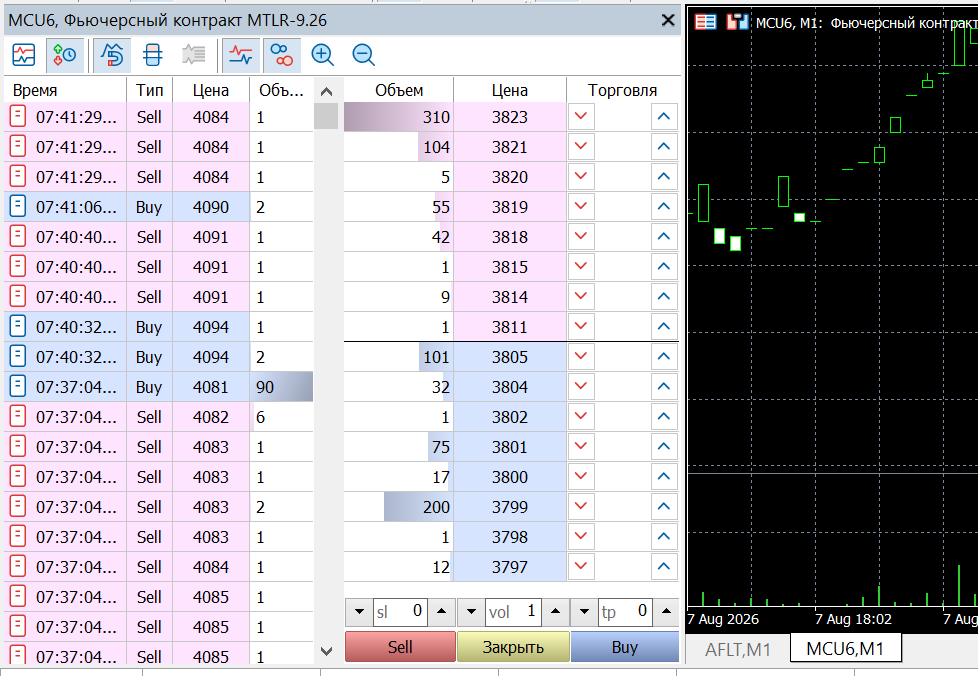
Task: Click red down arrow at price 3819
Action: pyautogui.click(x=581, y=206)
